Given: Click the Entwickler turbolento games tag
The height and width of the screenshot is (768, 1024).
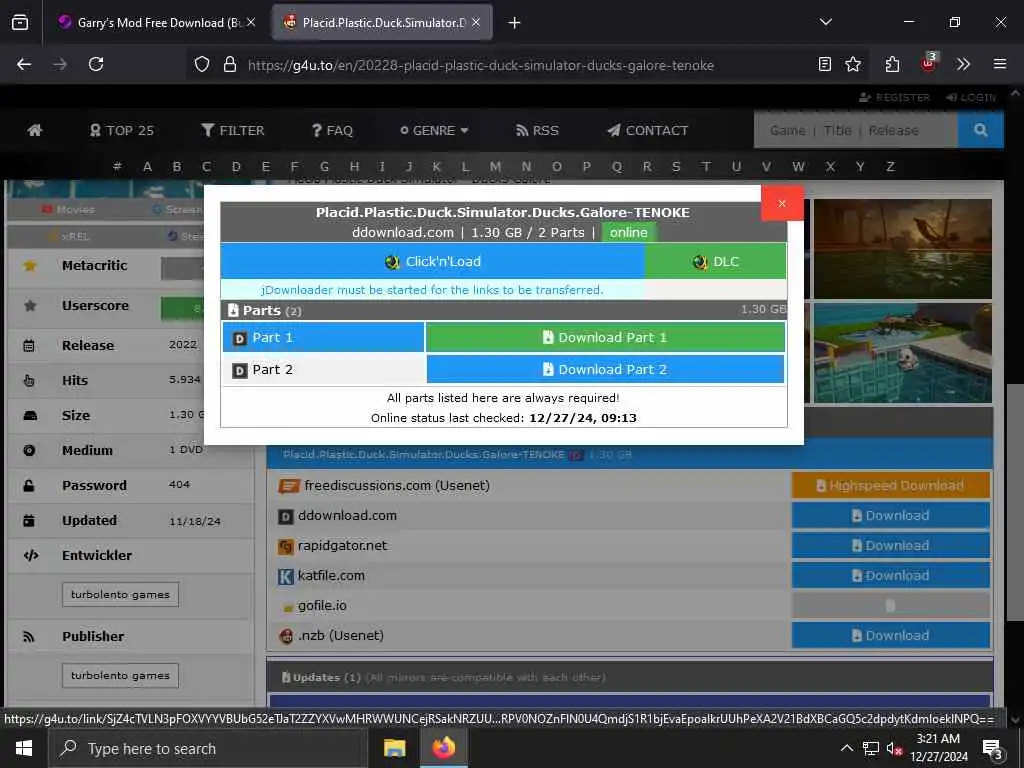Looking at the screenshot, I should 120,594.
